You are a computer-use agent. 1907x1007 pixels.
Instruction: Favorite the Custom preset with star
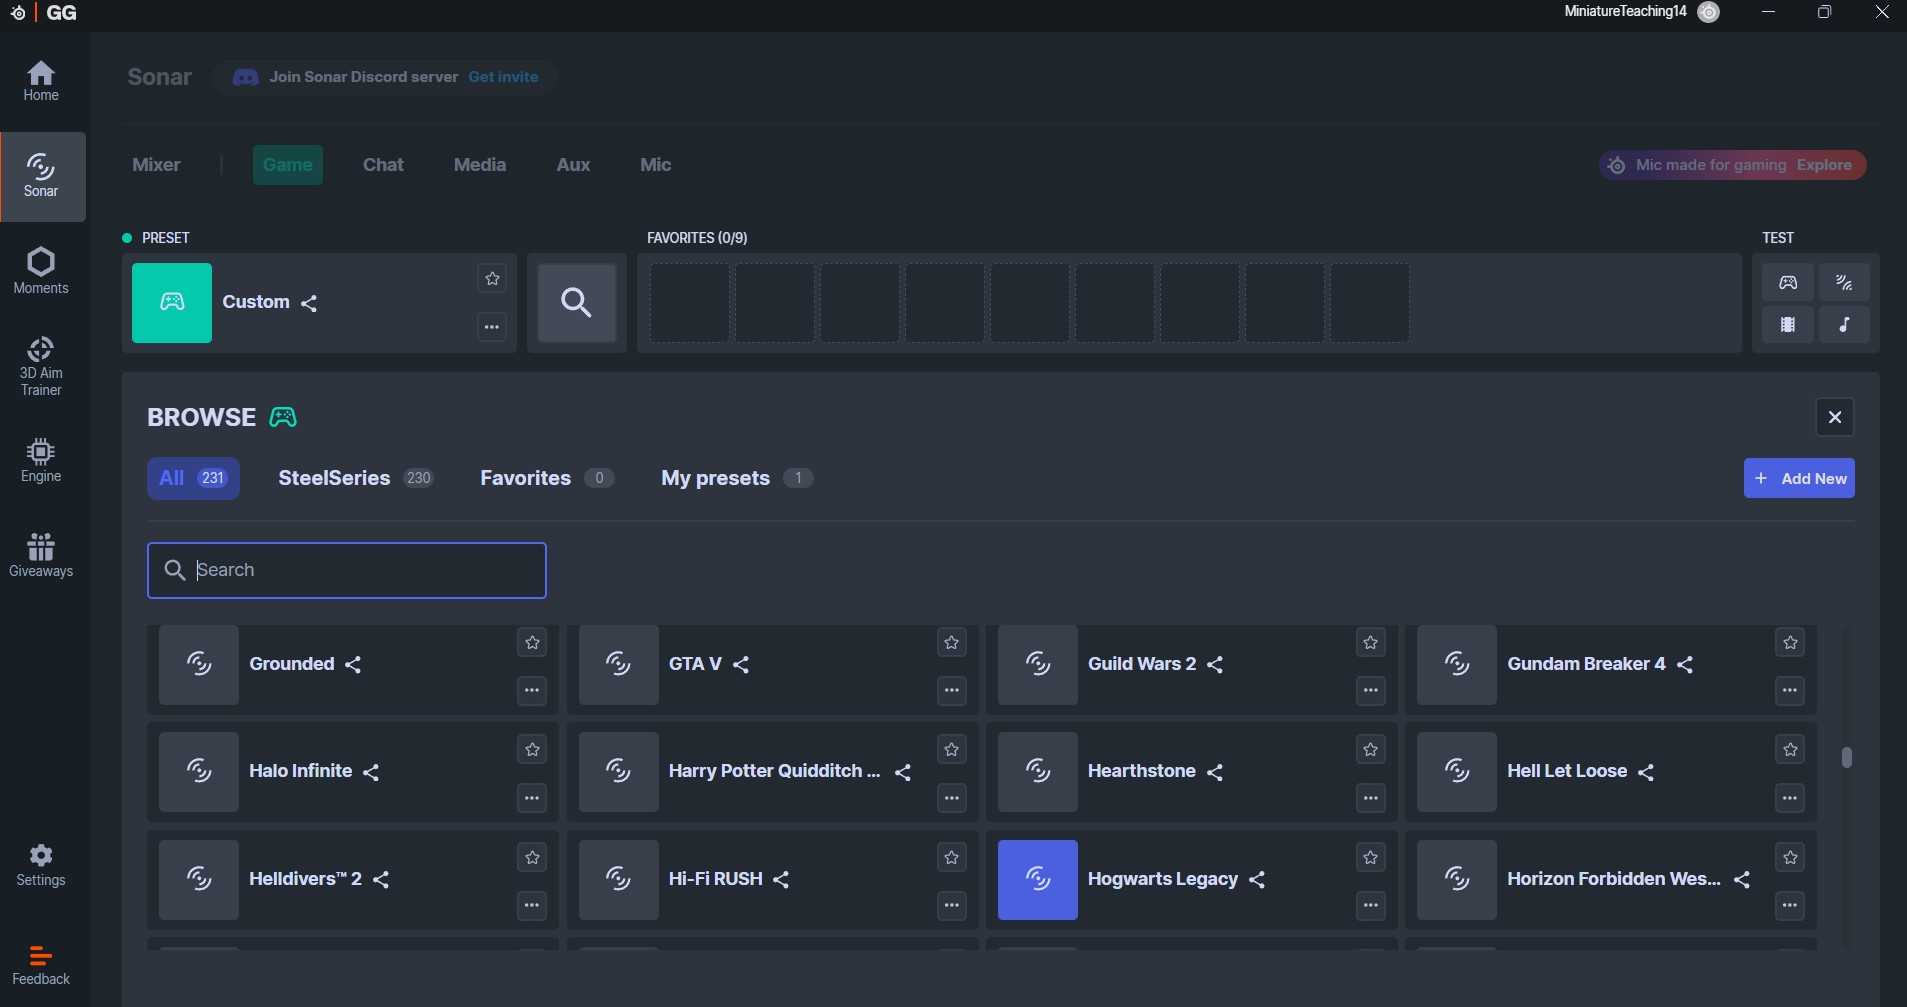click(492, 279)
